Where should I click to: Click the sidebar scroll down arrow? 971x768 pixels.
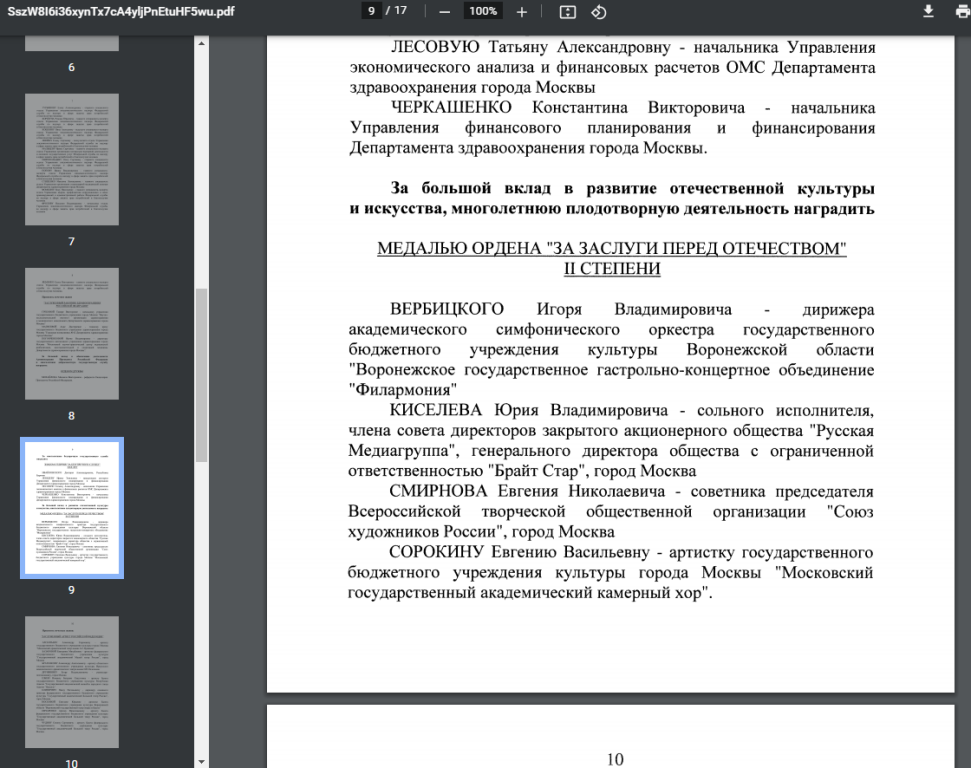pos(202,761)
